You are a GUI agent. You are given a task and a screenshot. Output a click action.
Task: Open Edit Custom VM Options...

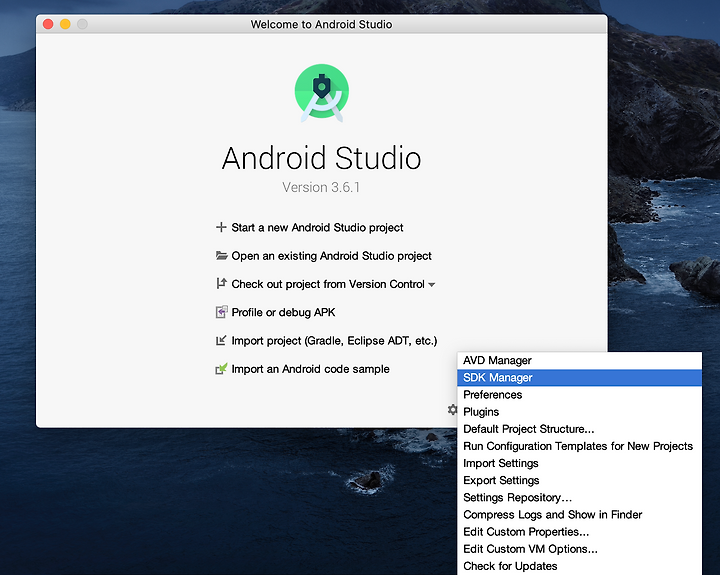click(x=579, y=549)
